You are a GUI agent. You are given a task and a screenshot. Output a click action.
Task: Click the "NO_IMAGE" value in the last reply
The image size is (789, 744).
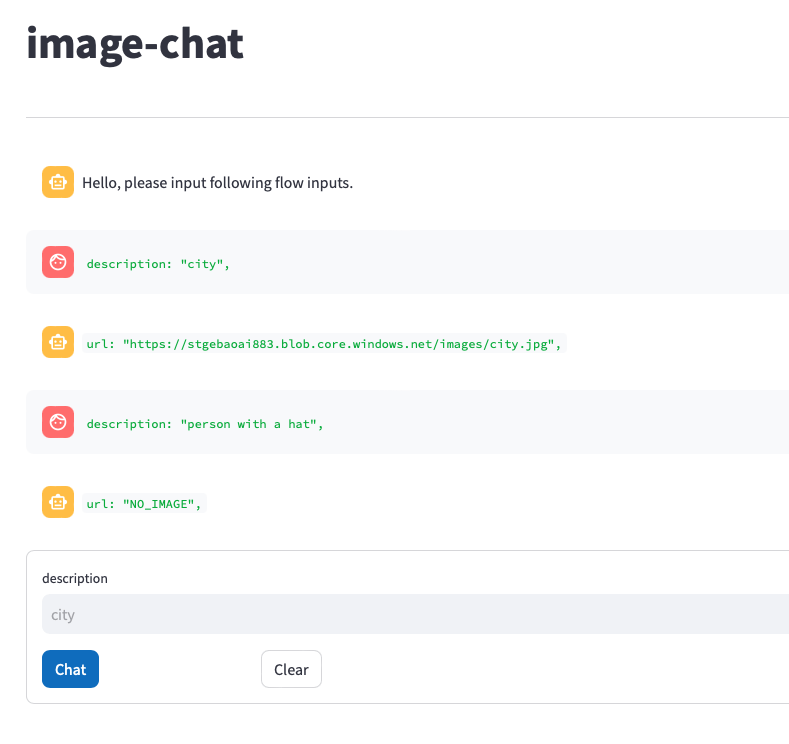(159, 504)
